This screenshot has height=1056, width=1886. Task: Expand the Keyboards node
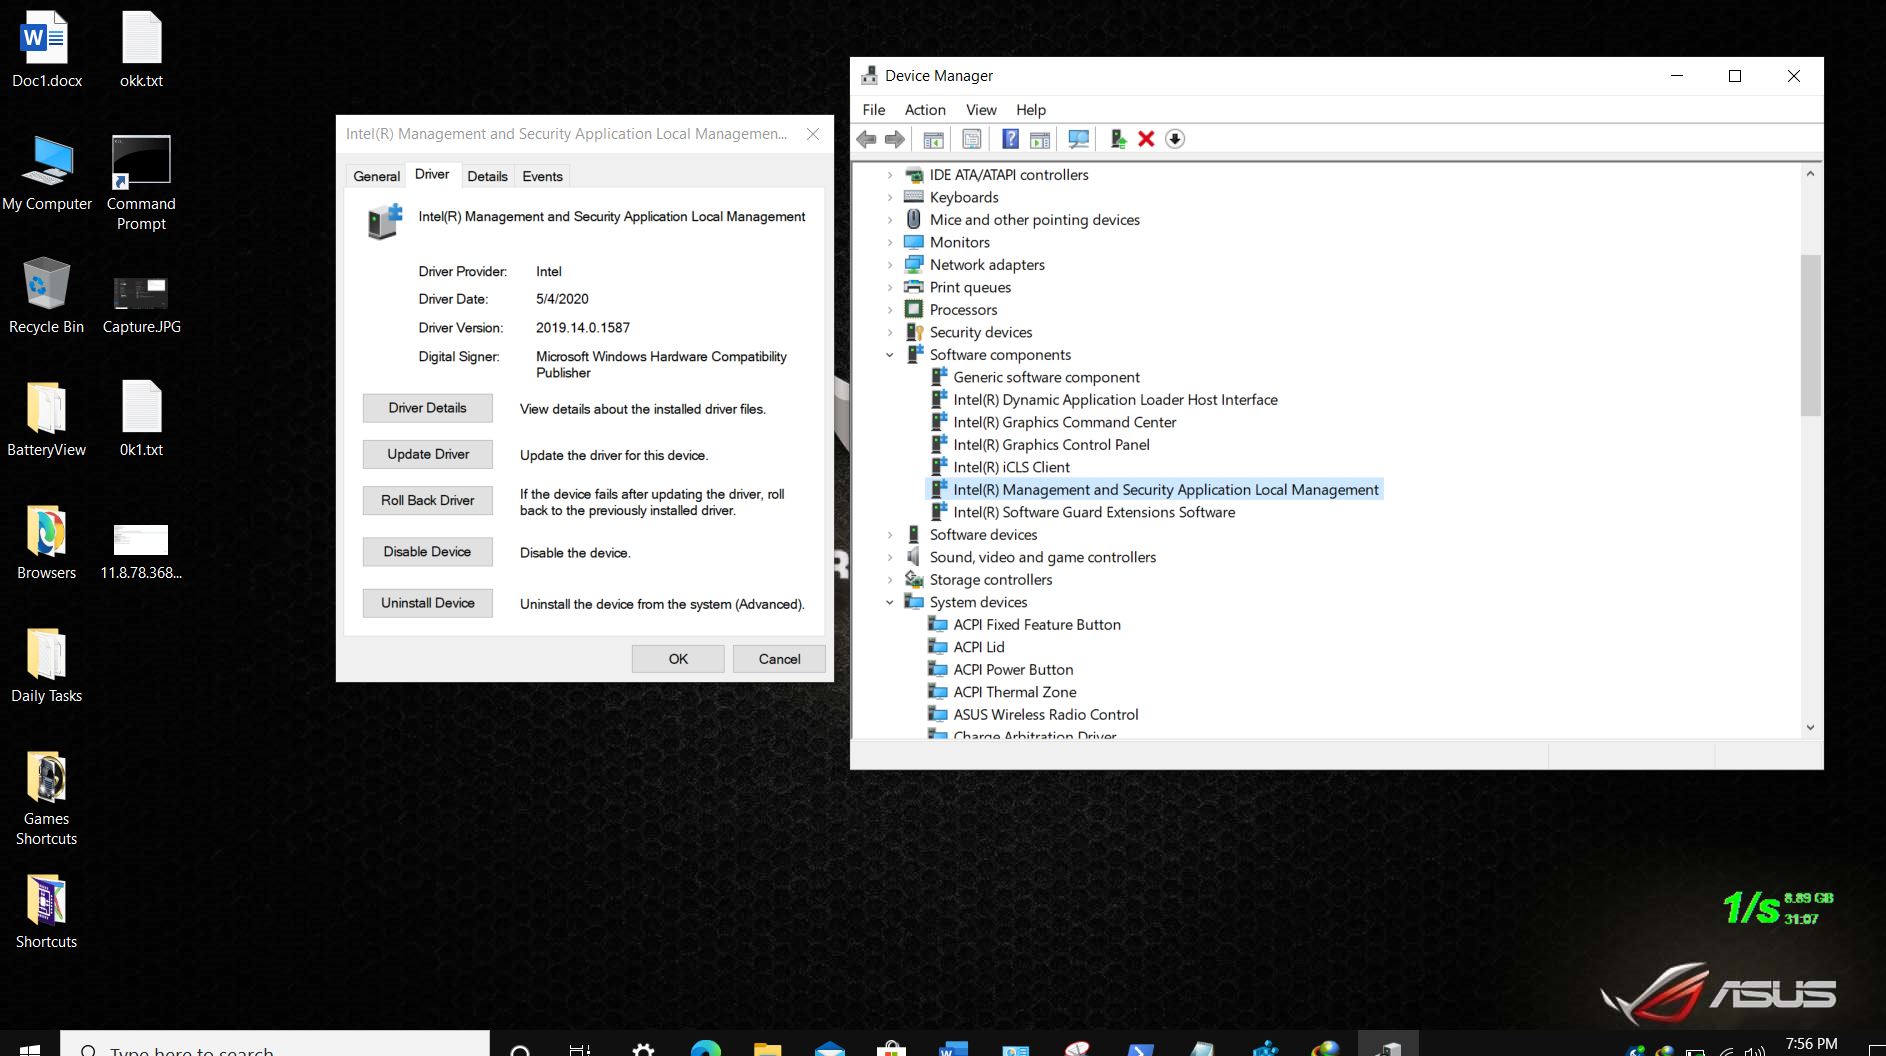pos(890,197)
